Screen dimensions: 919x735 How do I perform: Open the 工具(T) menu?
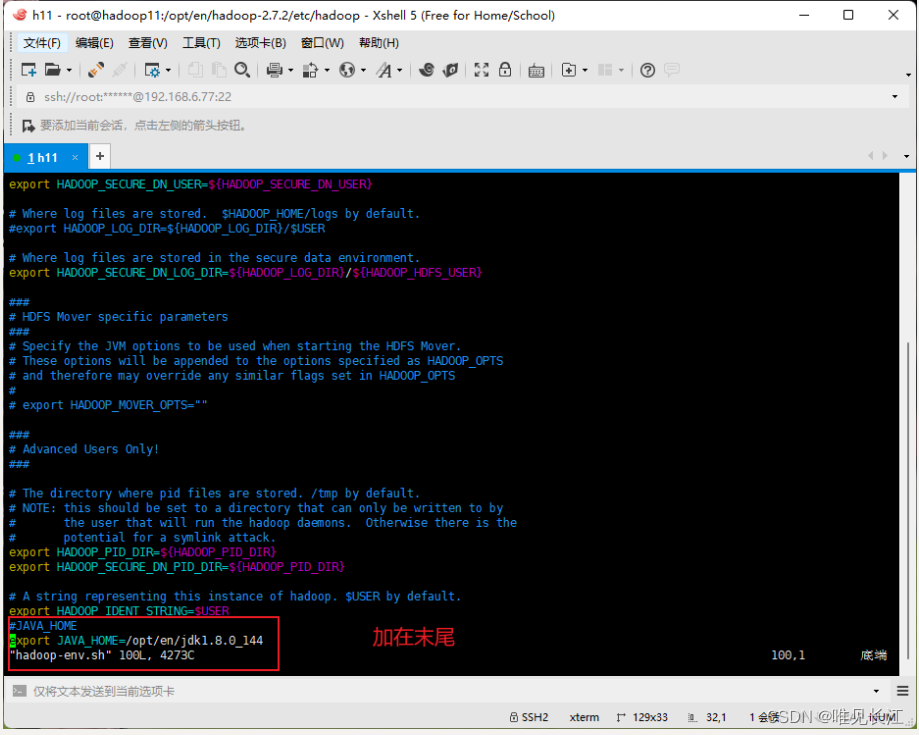coord(201,43)
